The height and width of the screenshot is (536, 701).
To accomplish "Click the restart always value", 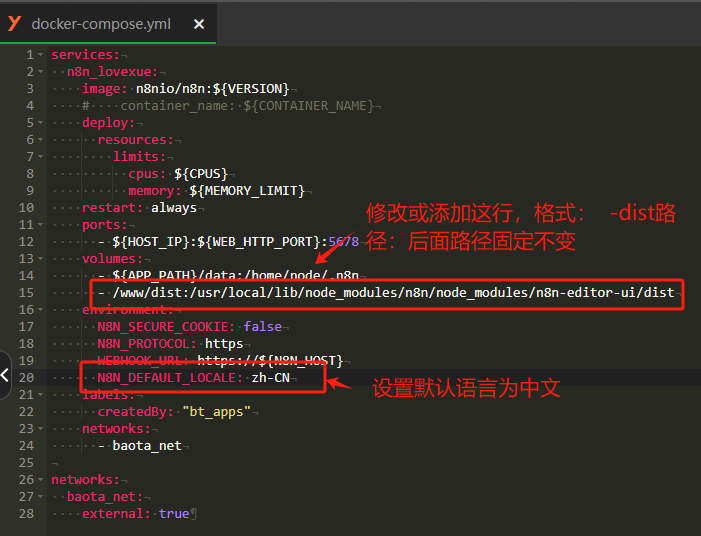I will pyautogui.click(x=174, y=207).
